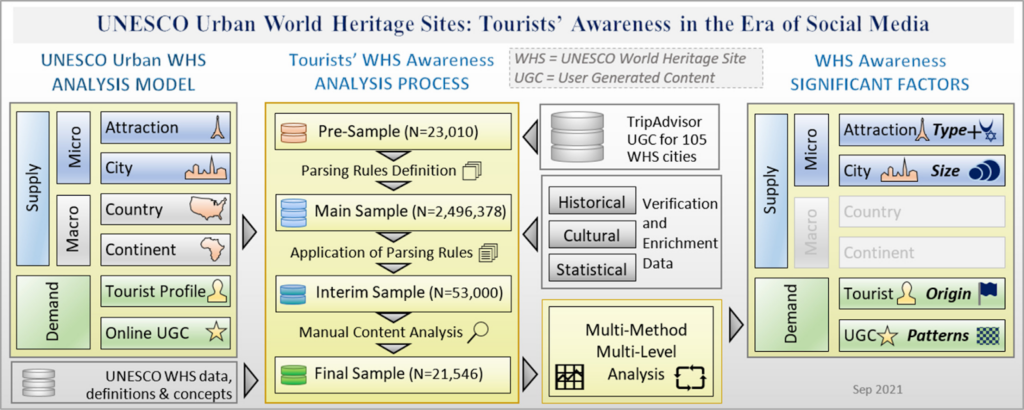Click the greyed-out Country box on right

921,212
